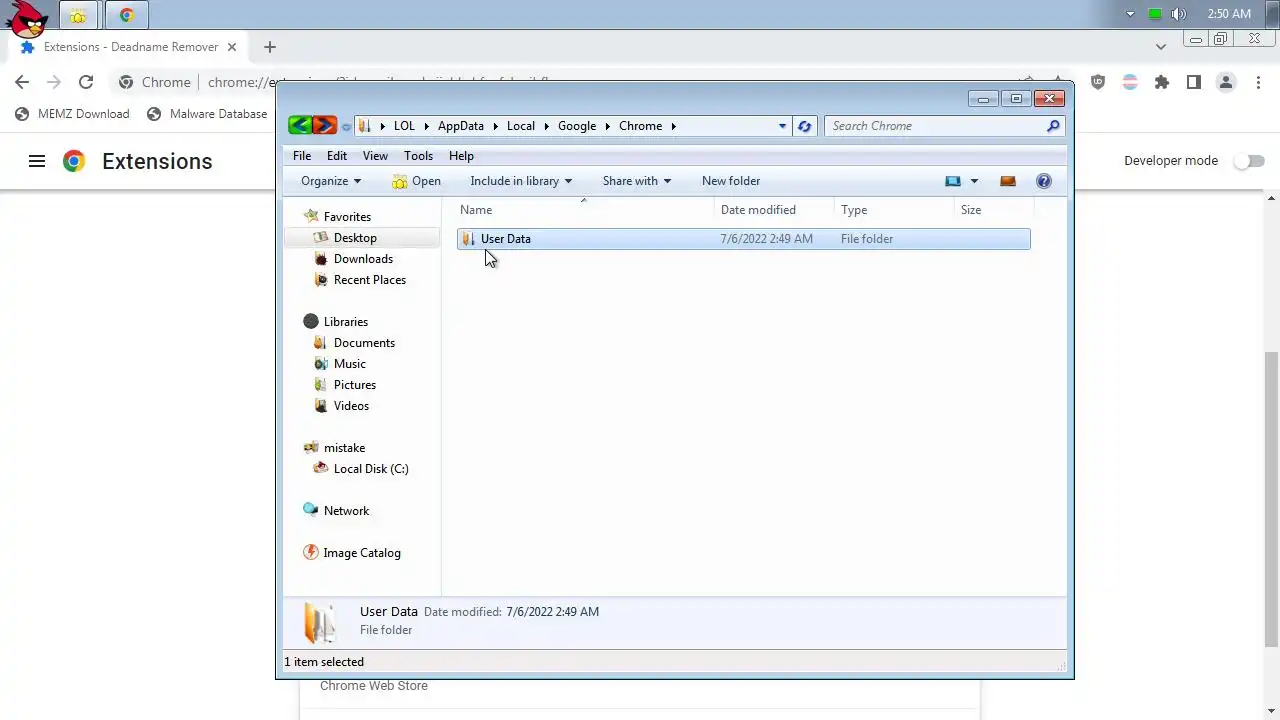1280x720 pixels.
Task: Open the Edit menu
Action: (337, 156)
